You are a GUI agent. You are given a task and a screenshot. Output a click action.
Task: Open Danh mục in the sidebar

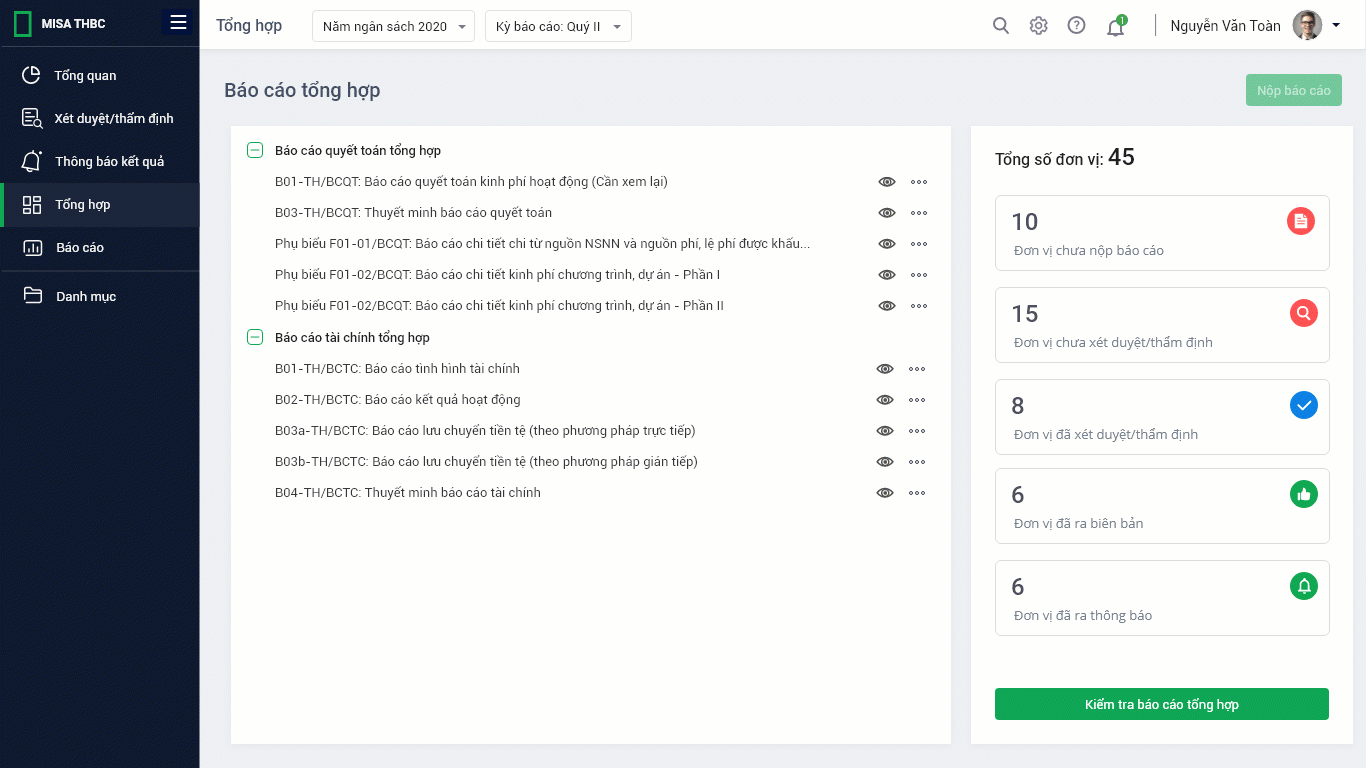coord(100,296)
